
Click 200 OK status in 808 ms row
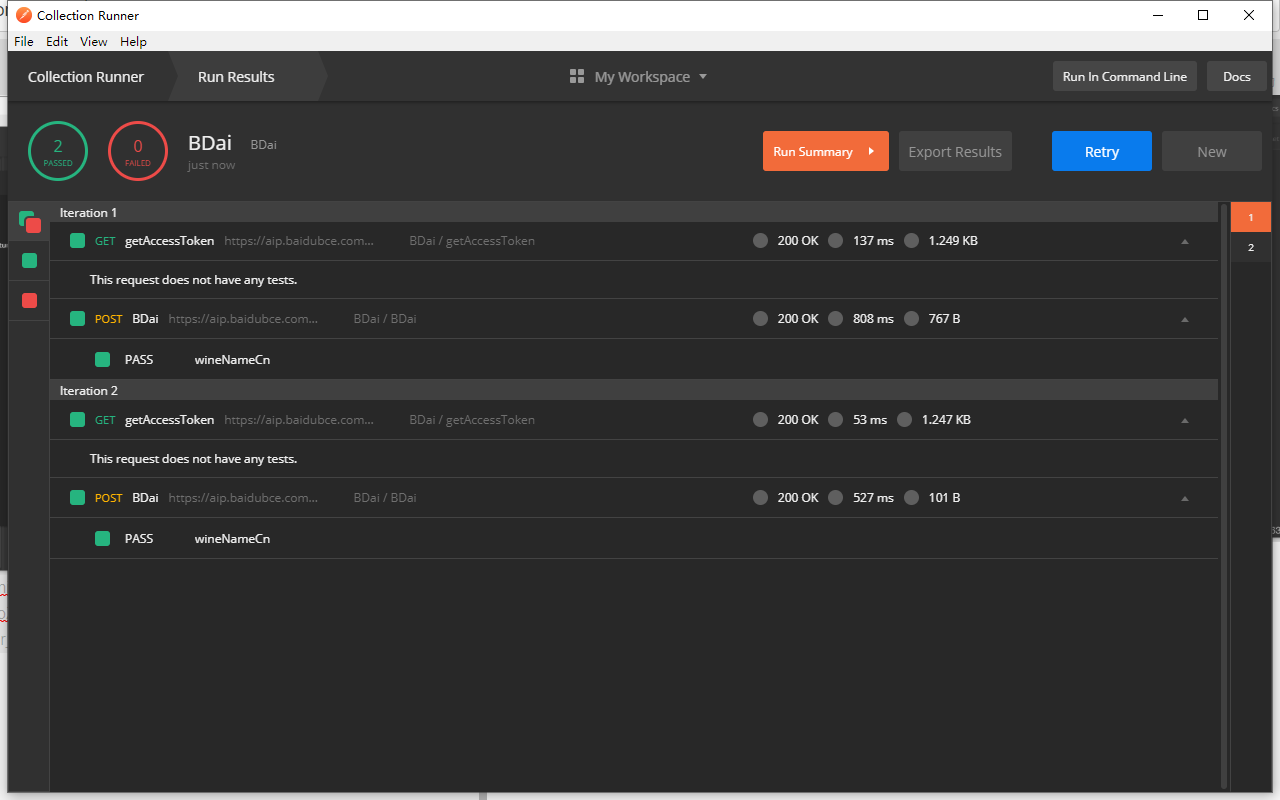coord(798,319)
